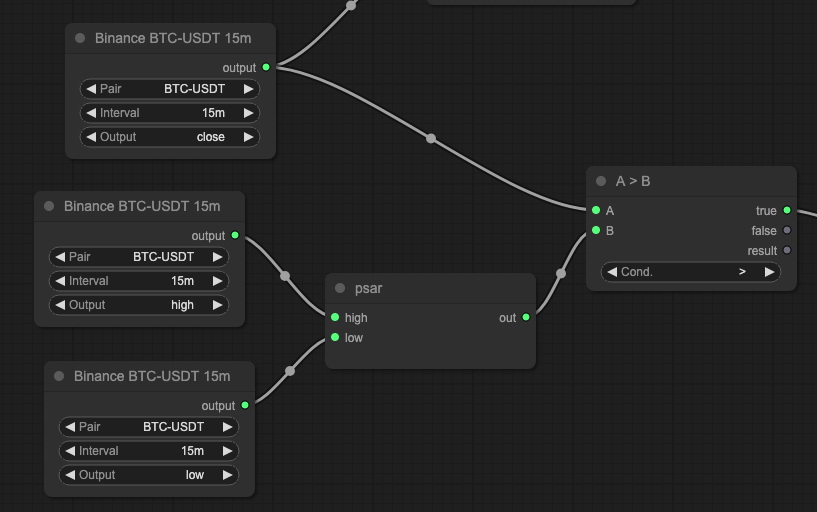Click the output port of the close-price Binance node

pos(266,67)
